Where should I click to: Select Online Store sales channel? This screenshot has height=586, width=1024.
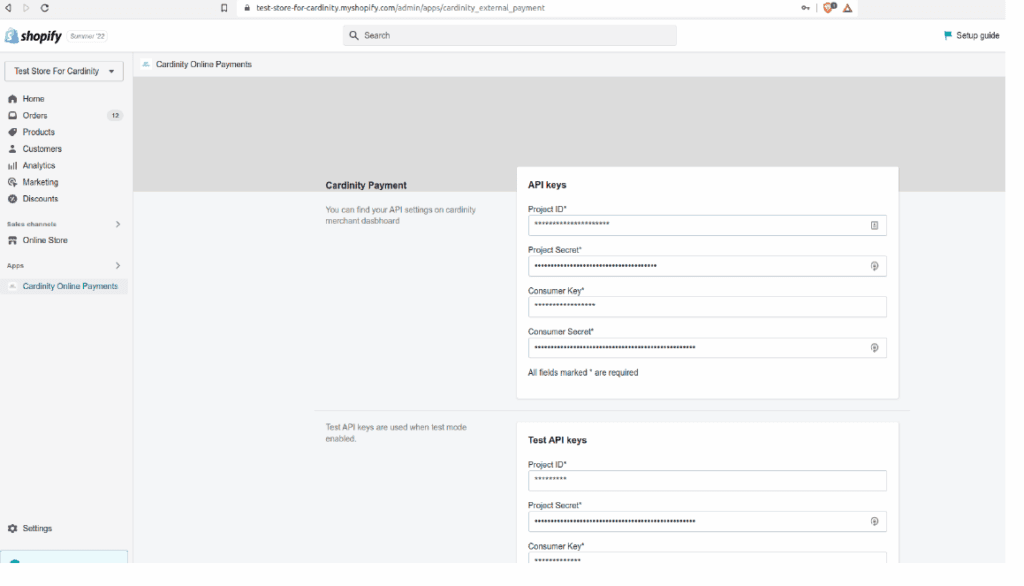(x=45, y=241)
